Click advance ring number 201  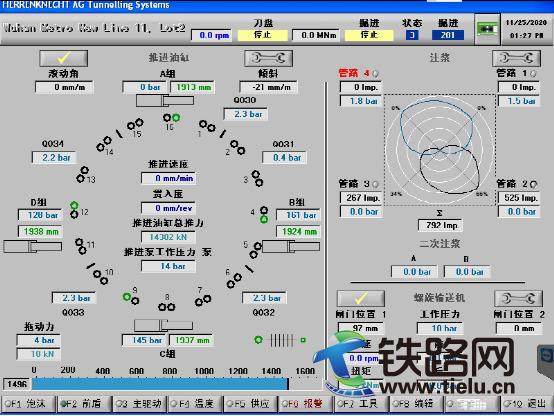[448, 35]
